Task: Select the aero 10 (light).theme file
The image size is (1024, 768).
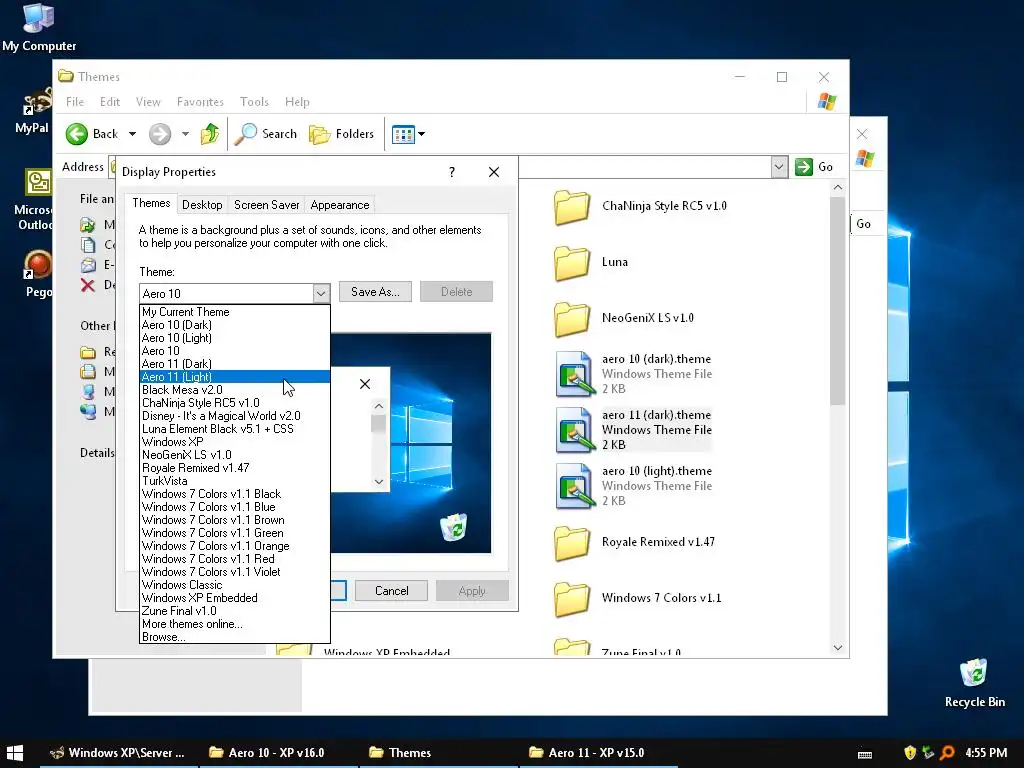Action: pyautogui.click(x=633, y=486)
